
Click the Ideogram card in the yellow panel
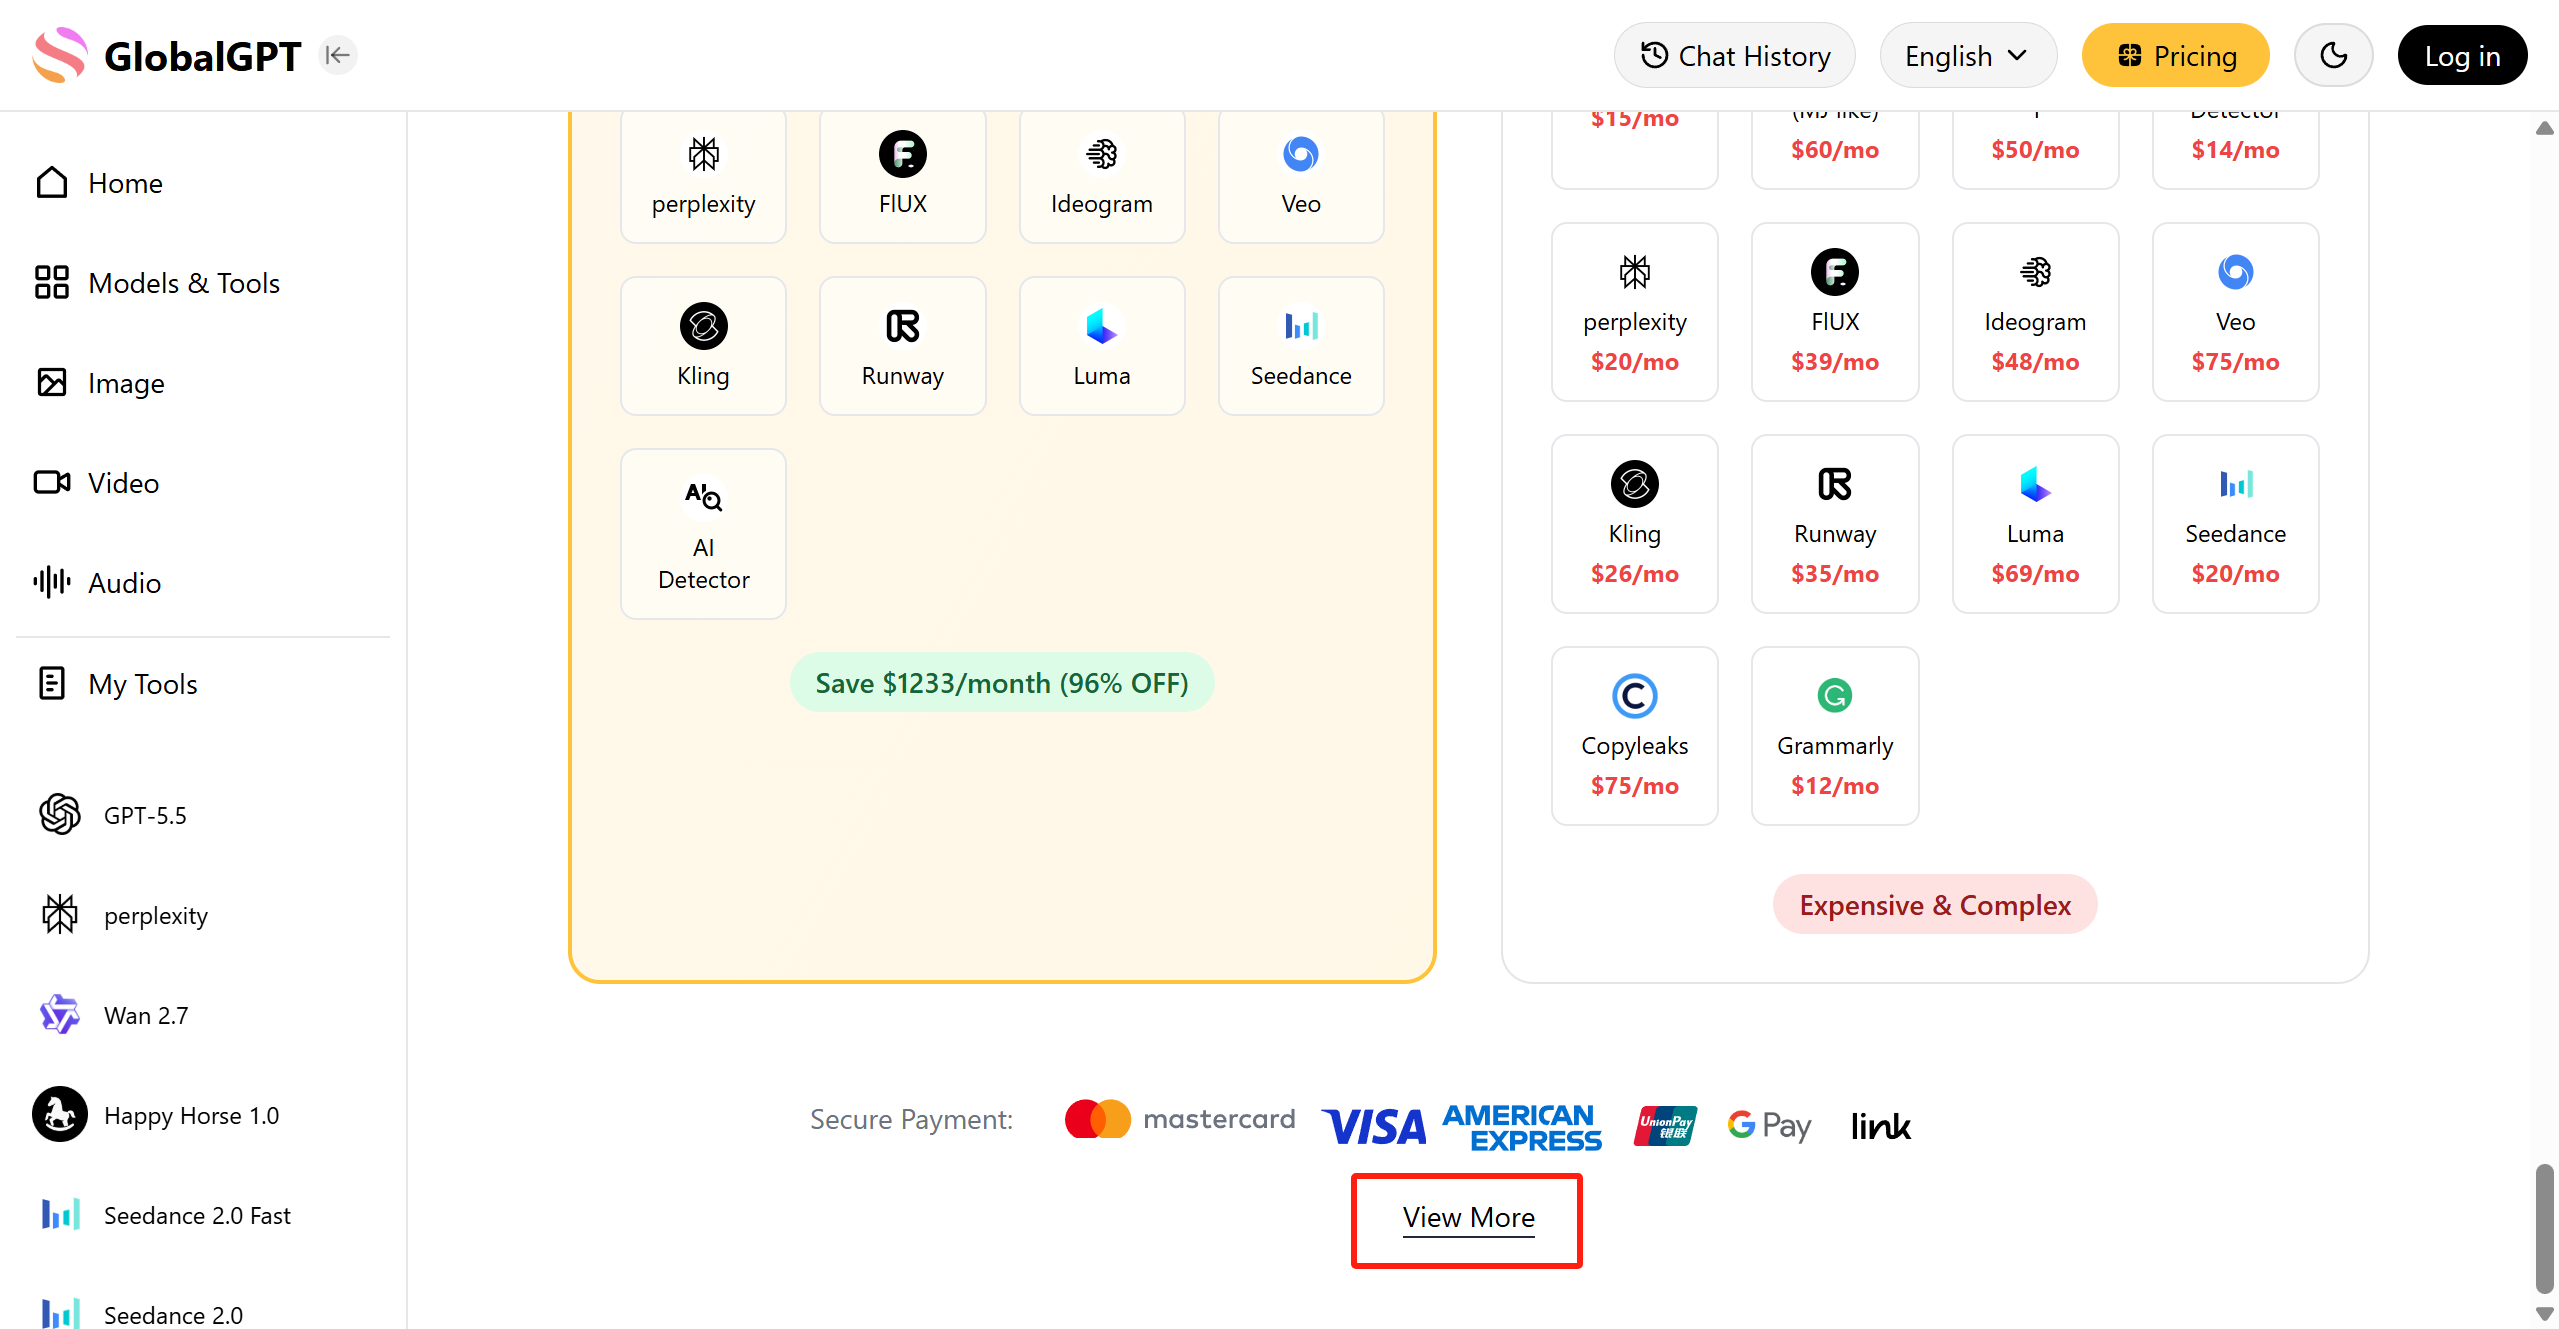coord(1102,176)
